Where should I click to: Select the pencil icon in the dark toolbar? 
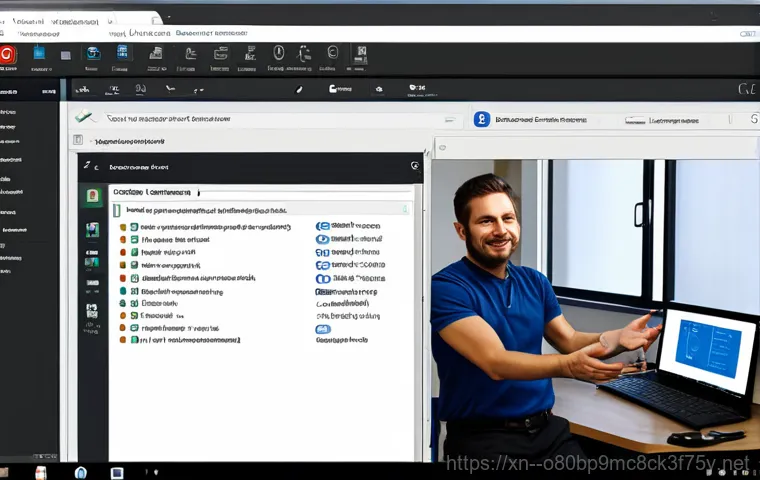pyautogui.click(x=298, y=90)
